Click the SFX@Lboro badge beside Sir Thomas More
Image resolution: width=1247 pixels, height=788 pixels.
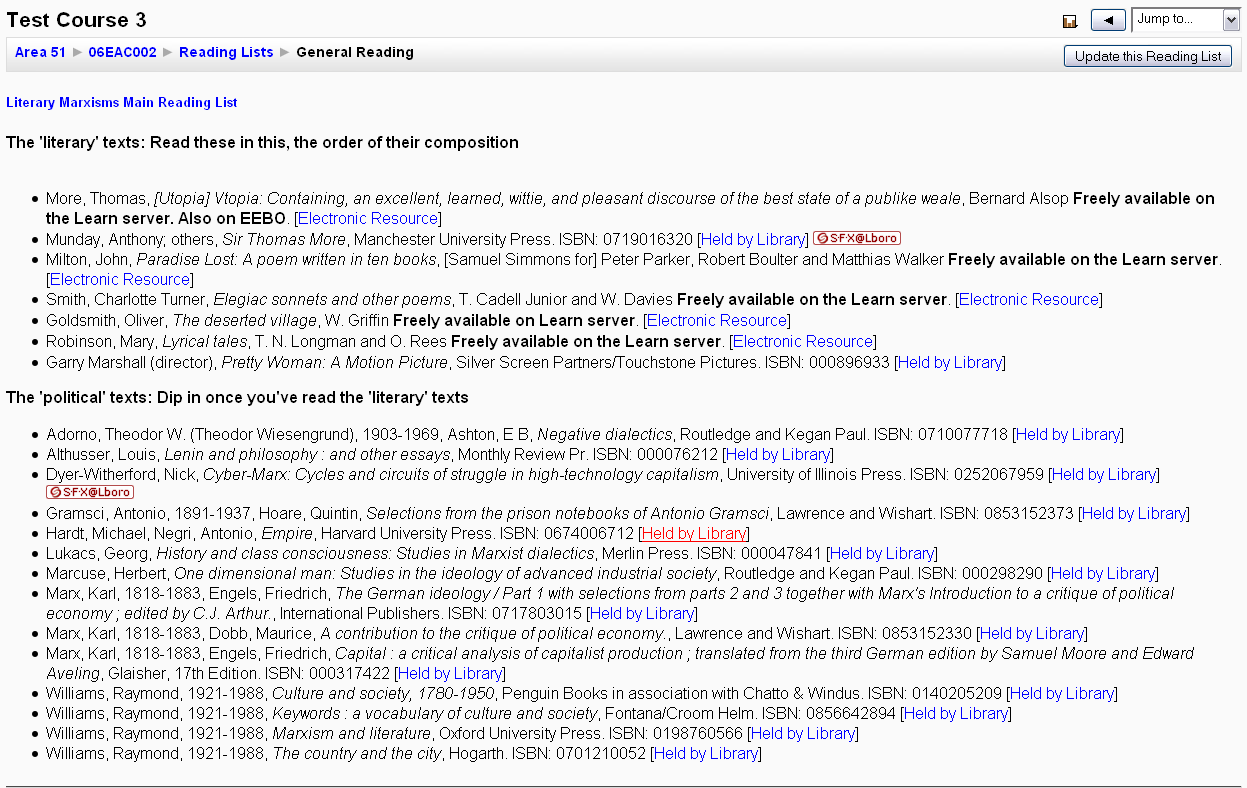(x=856, y=239)
